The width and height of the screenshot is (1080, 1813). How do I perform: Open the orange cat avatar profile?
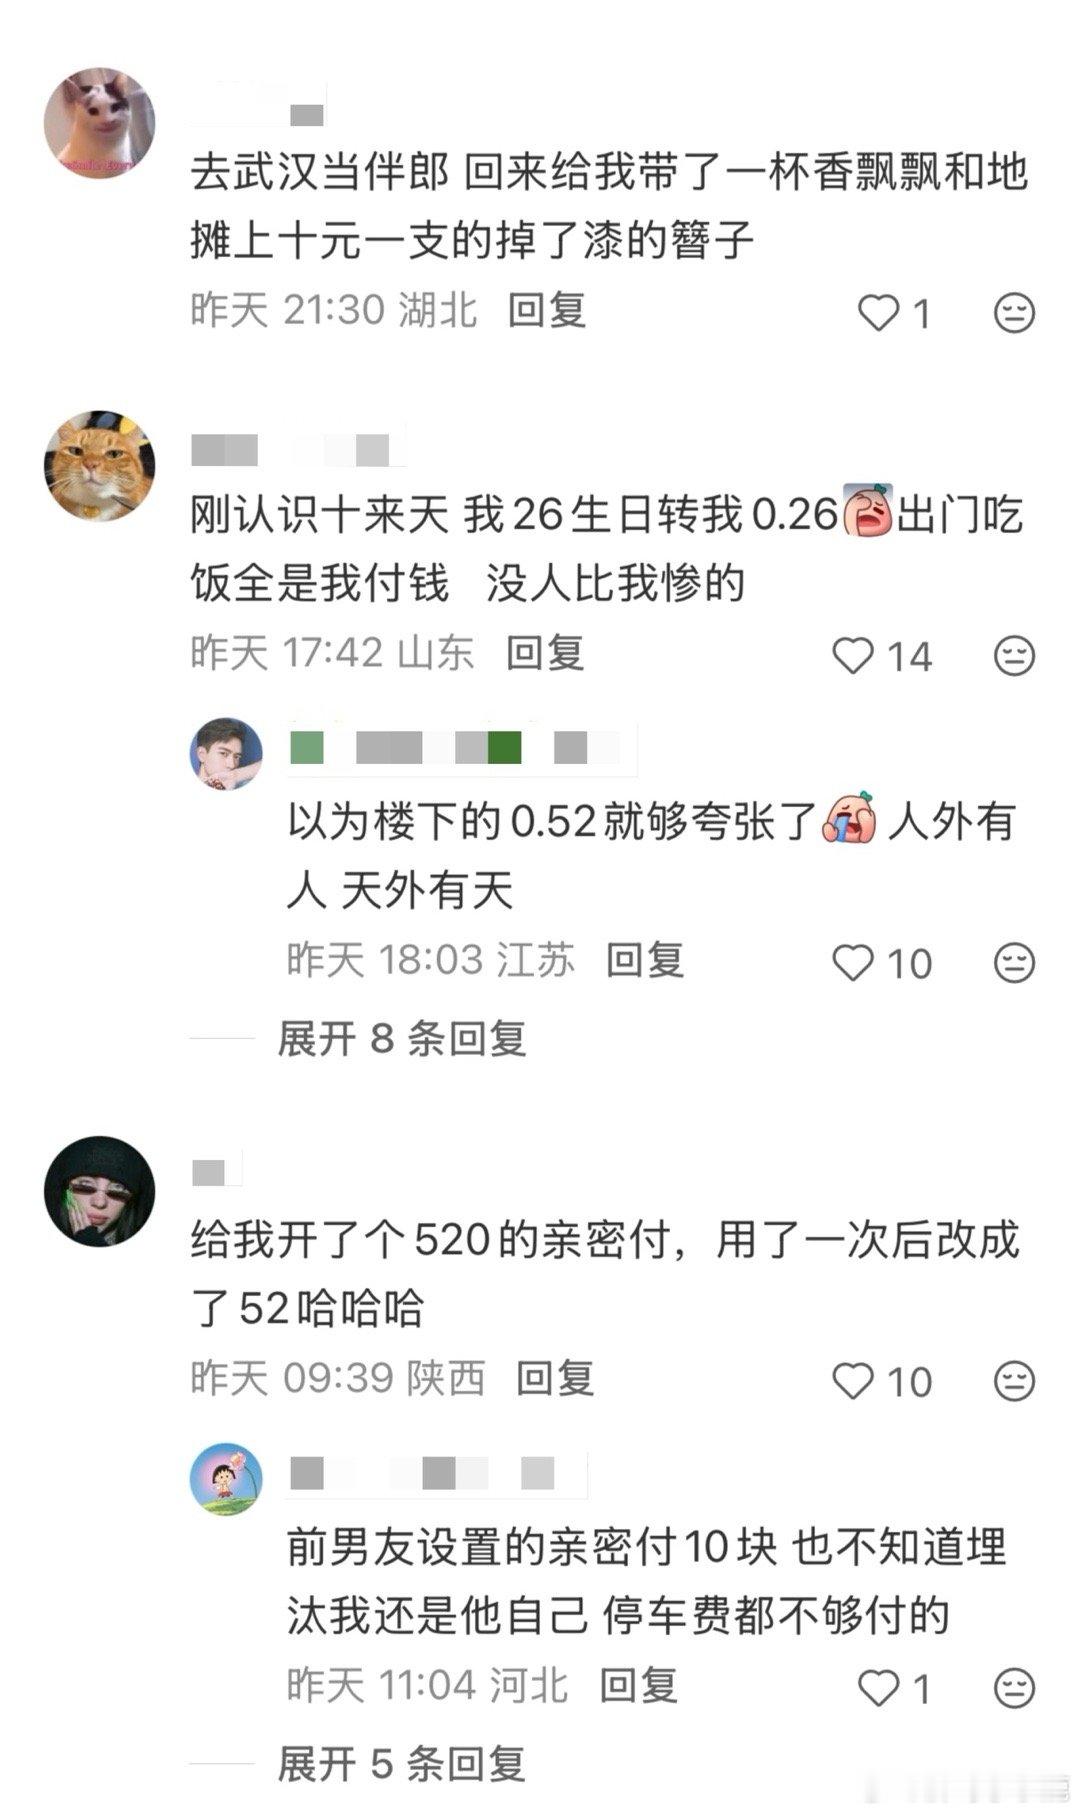pyautogui.click(x=99, y=466)
